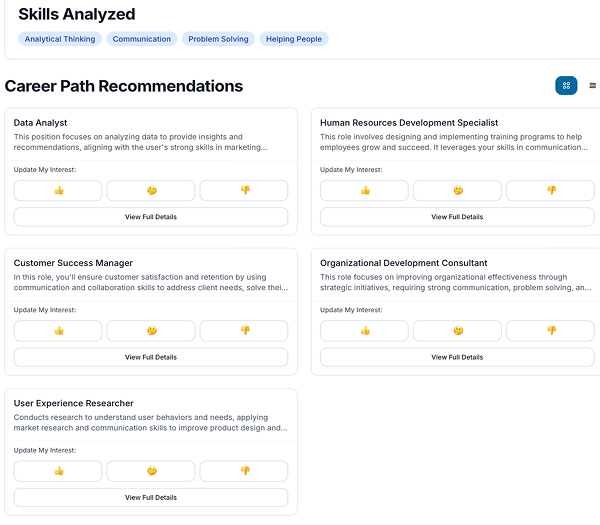Viewport: 600px width, 525px height.
Task: Thumbs up Organizational Development Consultant
Action: (364, 331)
